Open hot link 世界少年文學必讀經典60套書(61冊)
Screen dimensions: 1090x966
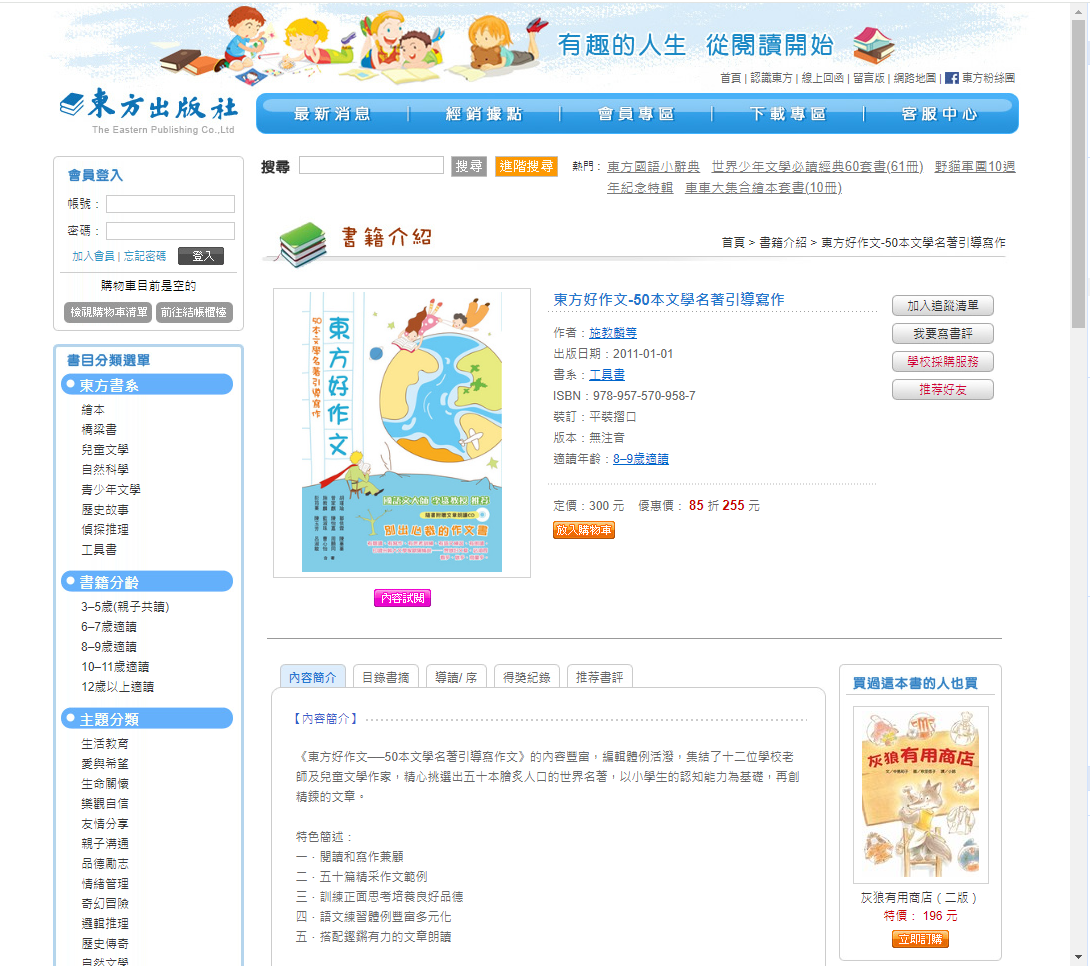coord(818,167)
